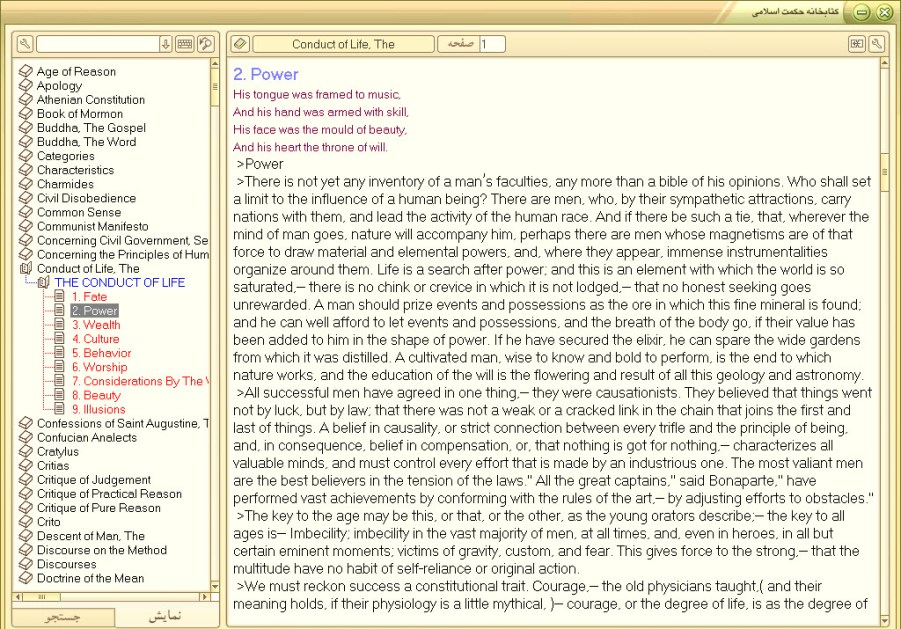
Task: Click the book list horizontal scroll-right arrow
Action: pyautogui.click(x=204, y=596)
